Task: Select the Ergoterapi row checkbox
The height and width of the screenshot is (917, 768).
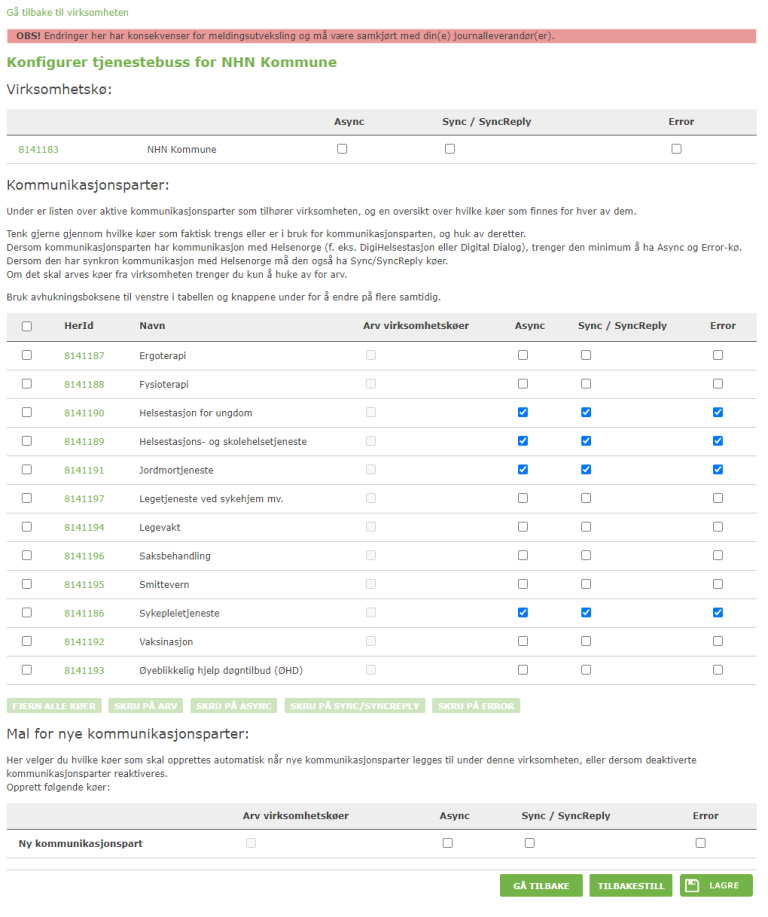Action: tap(27, 355)
